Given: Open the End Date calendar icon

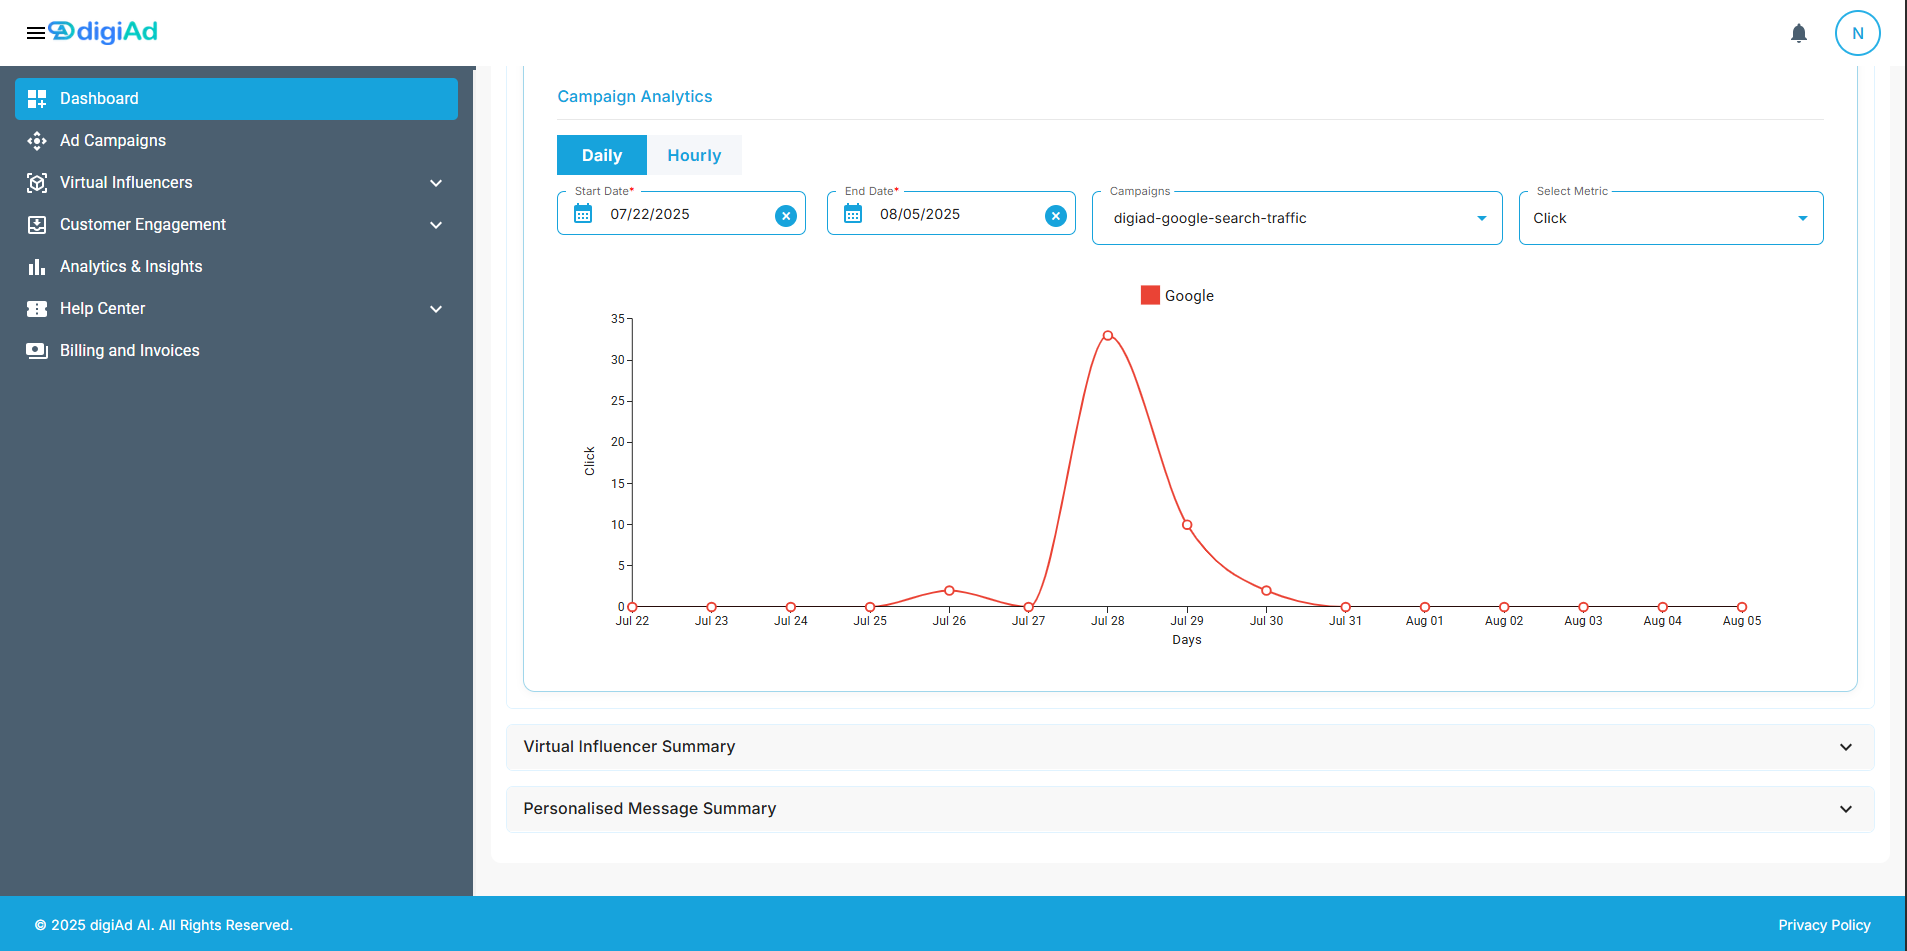Looking at the screenshot, I should tap(853, 214).
